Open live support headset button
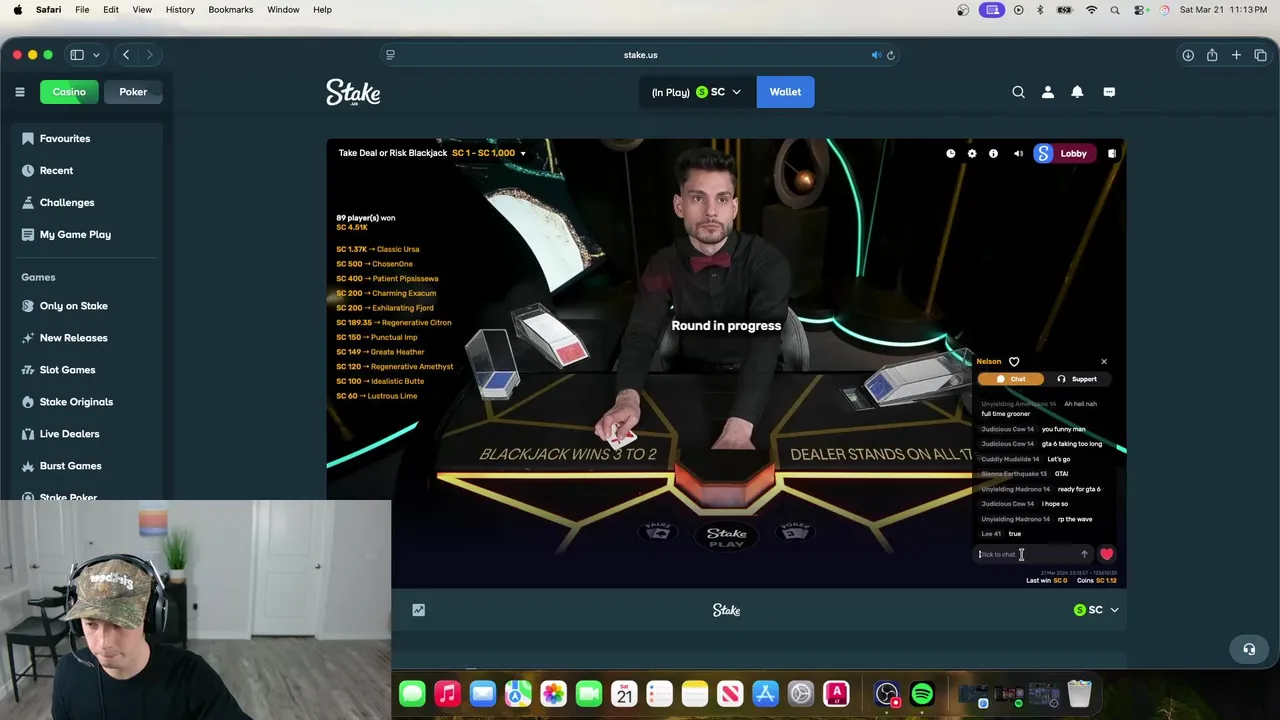 click(x=1249, y=649)
